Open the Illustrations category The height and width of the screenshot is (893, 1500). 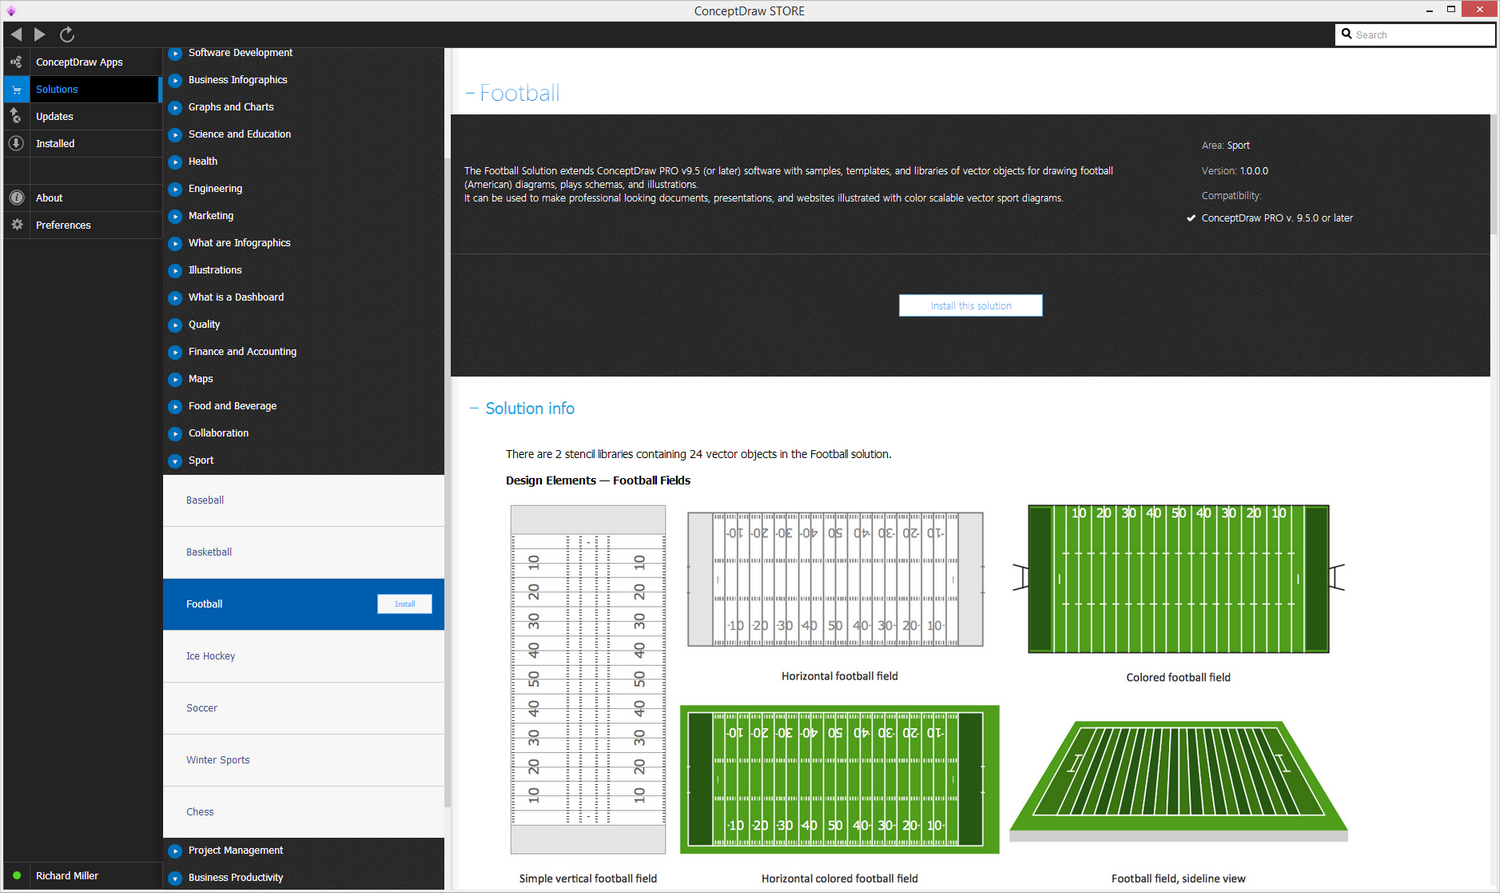click(215, 270)
